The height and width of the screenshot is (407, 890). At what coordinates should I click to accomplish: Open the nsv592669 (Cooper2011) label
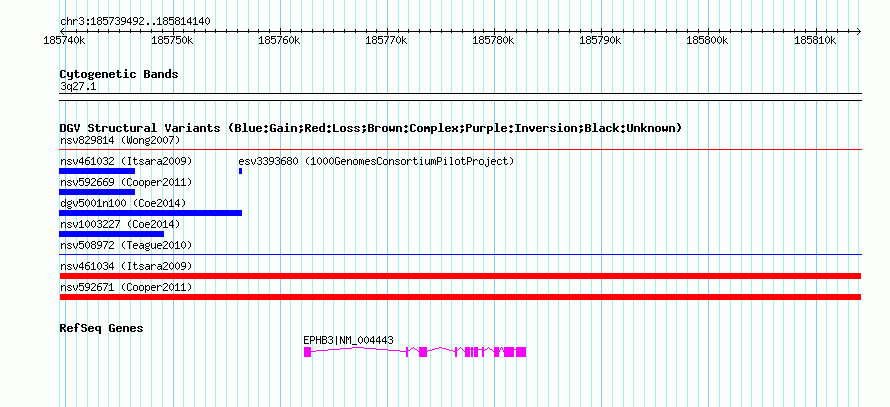(x=126, y=182)
